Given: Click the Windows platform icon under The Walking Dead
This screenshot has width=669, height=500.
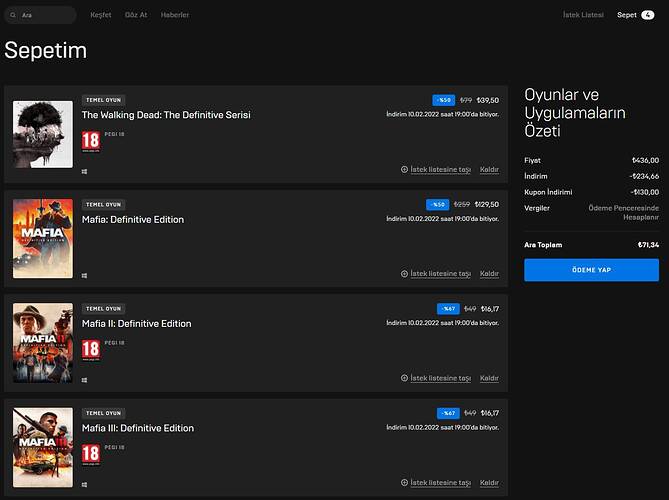Looking at the screenshot, I should [x=84, y=172].
